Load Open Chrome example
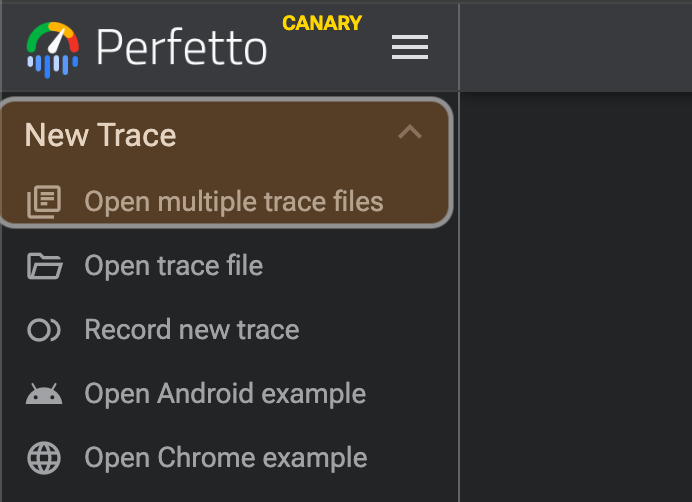The height and width of the screenshot is (502, 692). point(225,458)
